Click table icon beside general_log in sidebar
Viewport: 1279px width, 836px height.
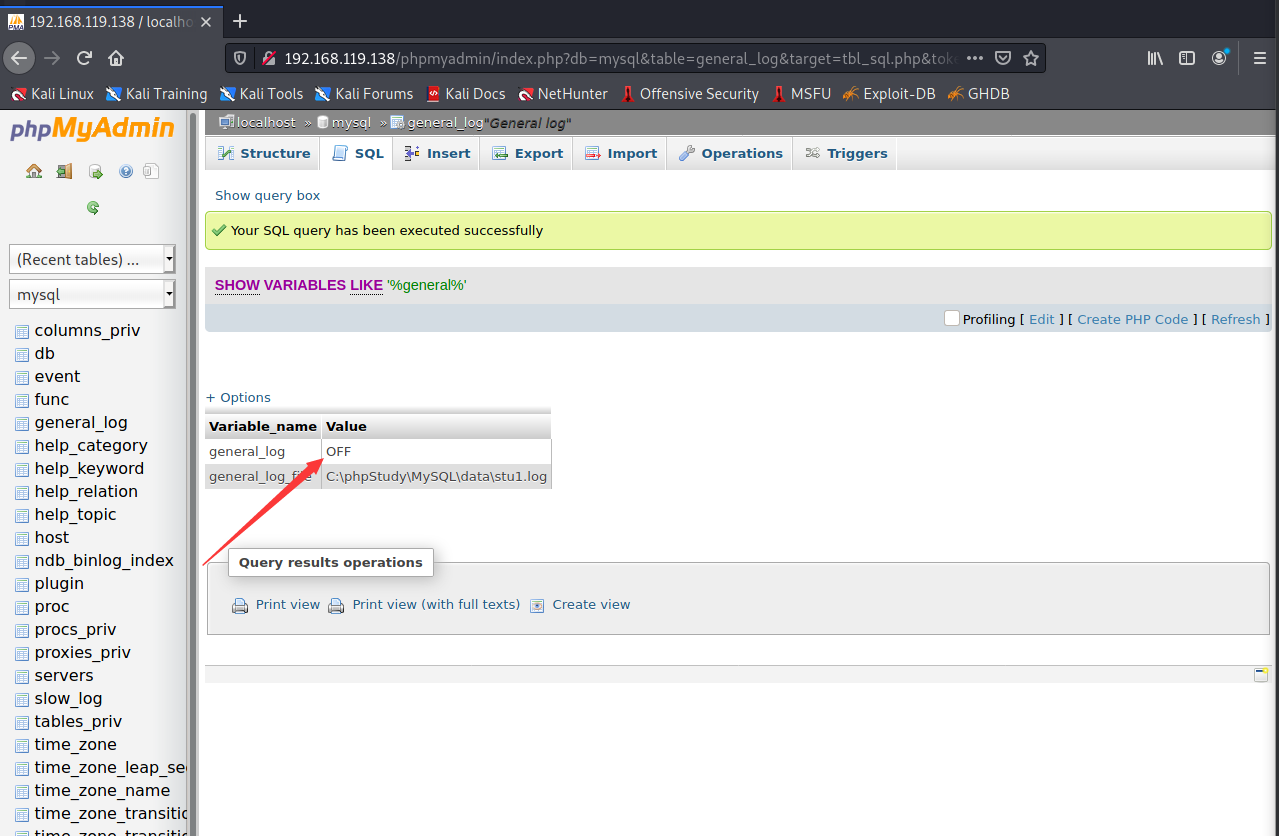[x=22, y=423]
